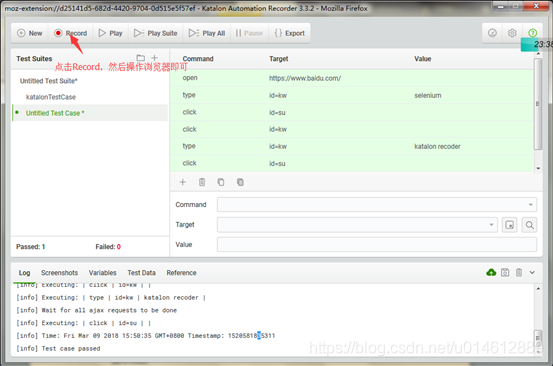This screenshot has height=366, width=553.
Task: Click the Command column header
Action: (x=198, y=59)
